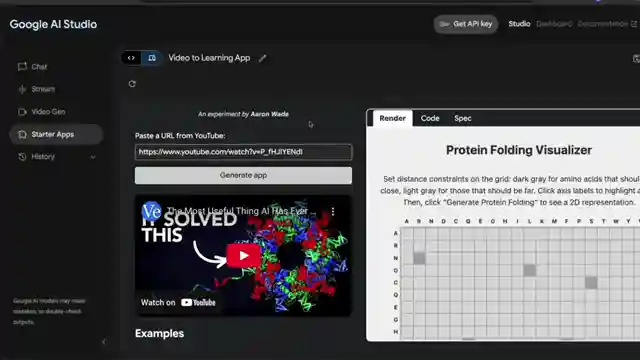Expand the History section chevron
The image size is (640, 360).
click(93, 157)
